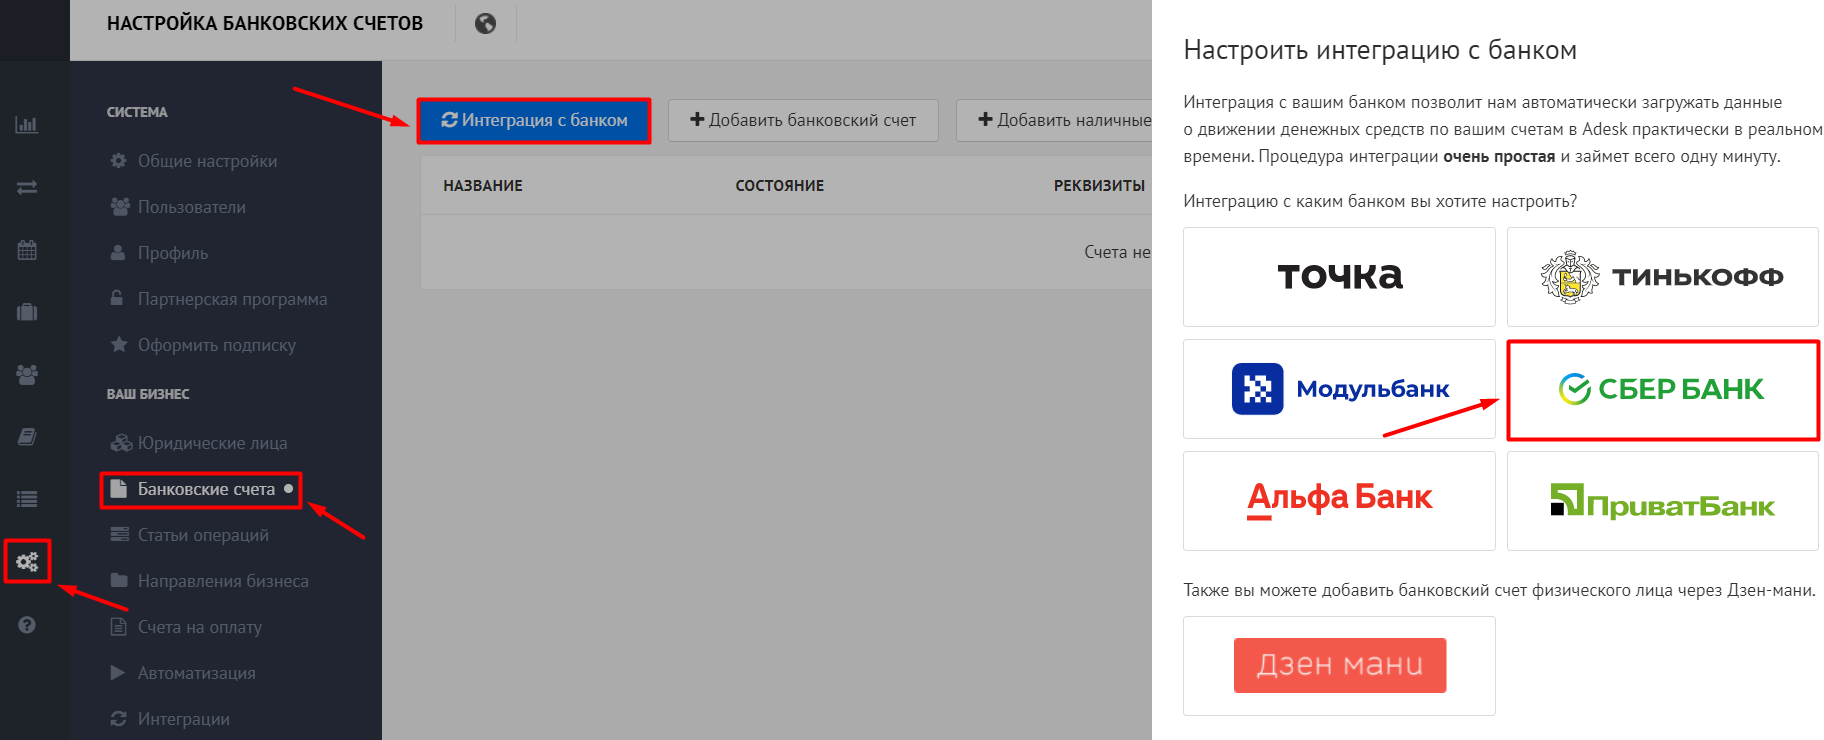Open Пользователи menu item
Screen dimensions: 1824x740
click(x=192, y=207)
